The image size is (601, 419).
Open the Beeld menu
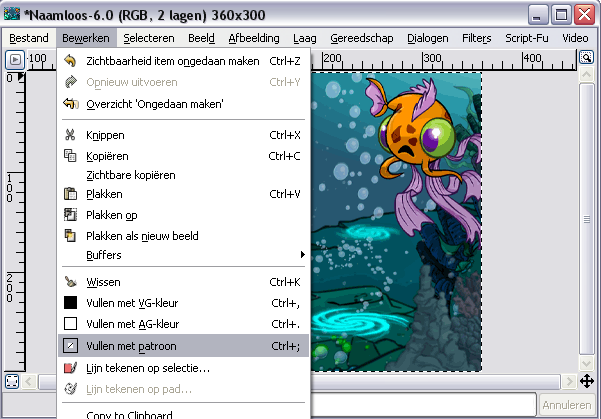point(201,38)
